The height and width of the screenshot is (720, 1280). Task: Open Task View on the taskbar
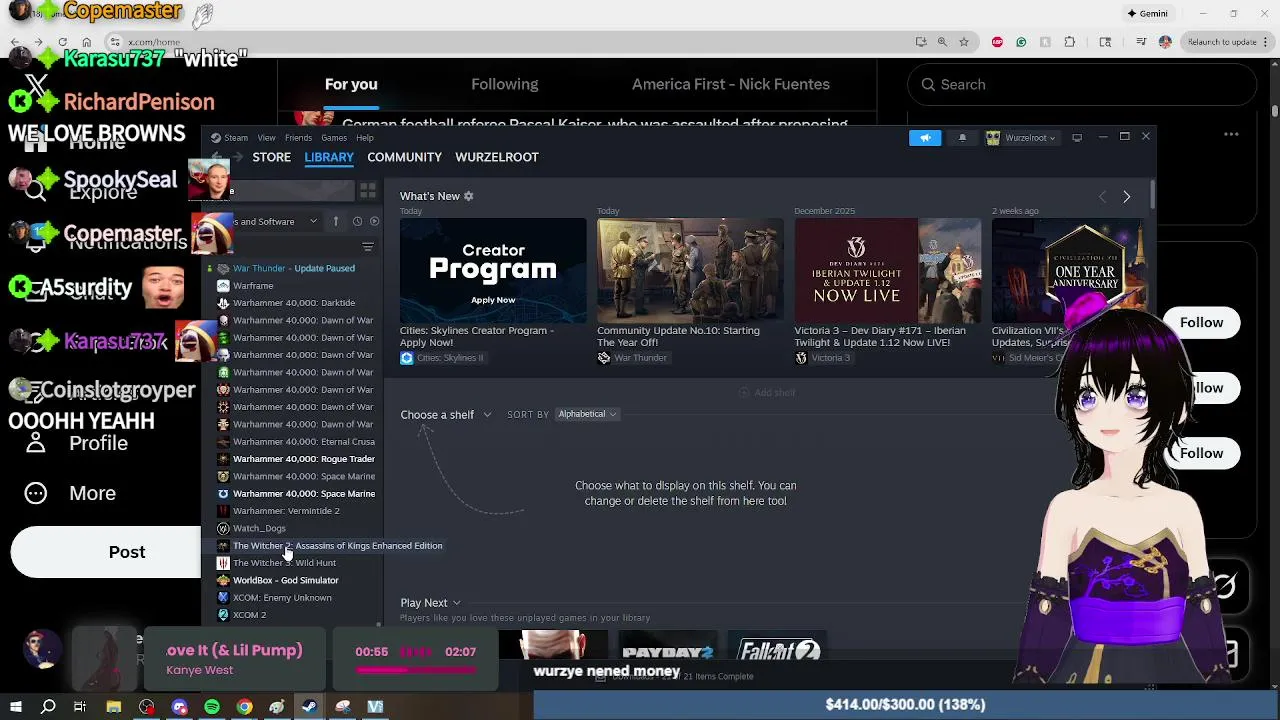click(80, 707)
